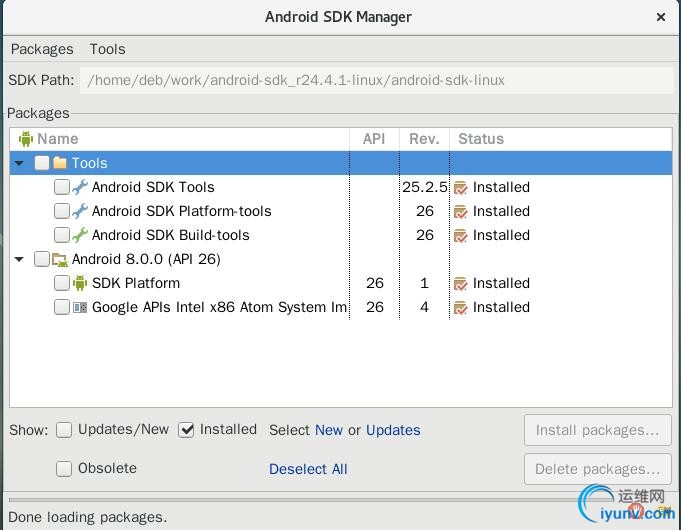Select the Android SDK Tools row label
Viewport: 681px width, 530px height.
pyautogui.click(x=153, y=187)
